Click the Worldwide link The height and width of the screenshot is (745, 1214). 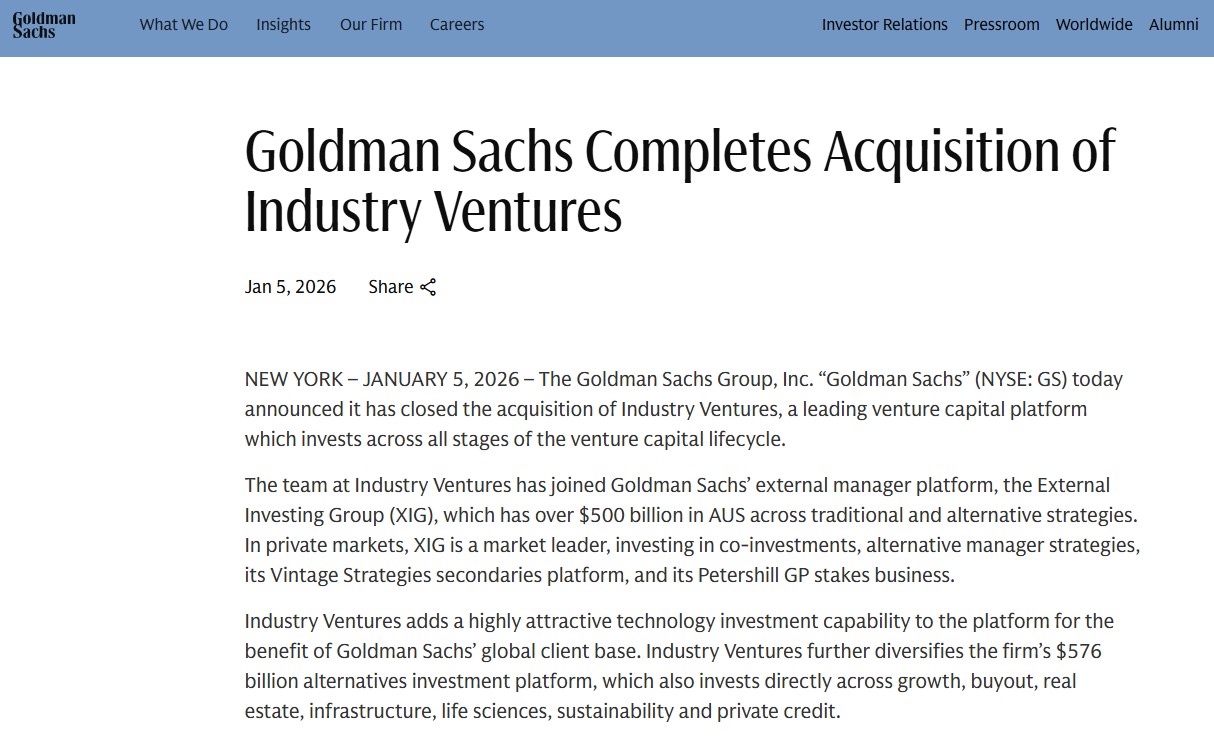pos(1094,25)
